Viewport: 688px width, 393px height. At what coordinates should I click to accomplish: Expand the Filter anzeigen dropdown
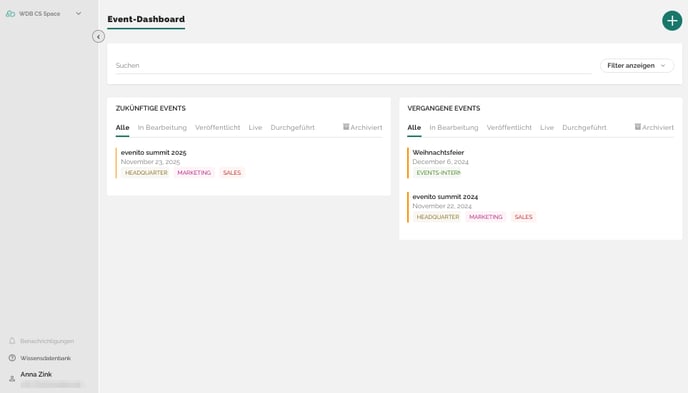click(x=637, y=65)
